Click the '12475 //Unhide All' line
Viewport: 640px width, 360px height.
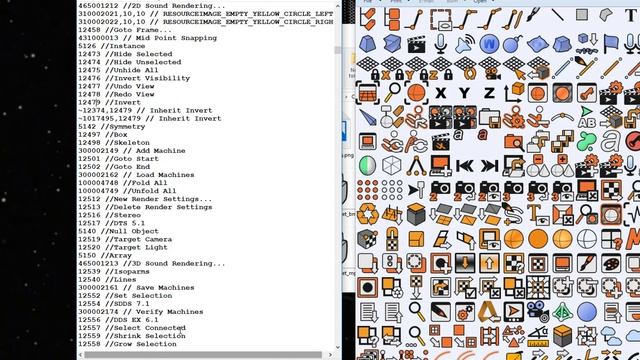tap(118, 70)
